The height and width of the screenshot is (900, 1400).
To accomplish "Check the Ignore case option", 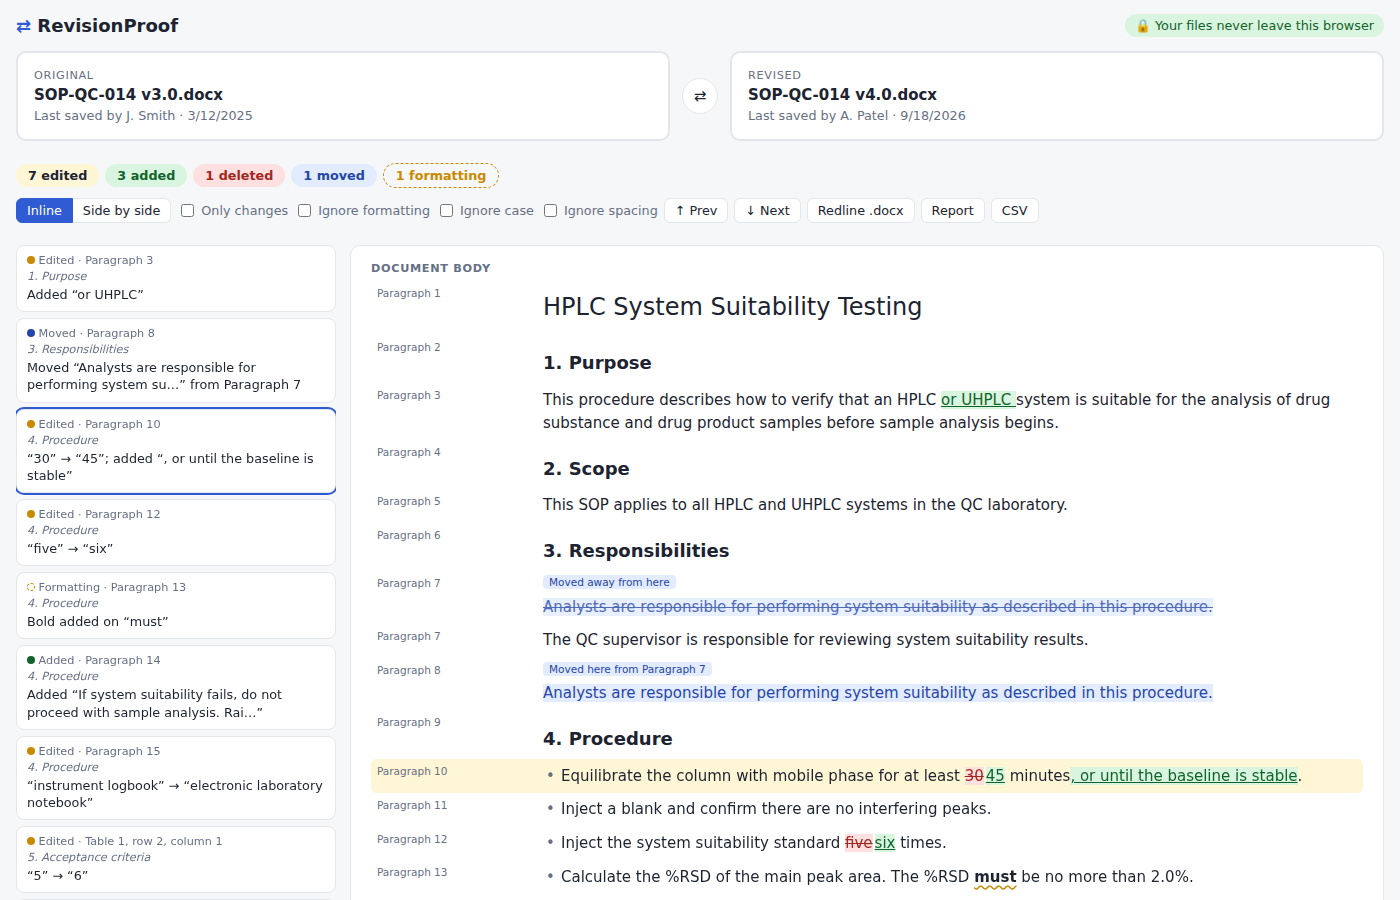I will (446, 211).
